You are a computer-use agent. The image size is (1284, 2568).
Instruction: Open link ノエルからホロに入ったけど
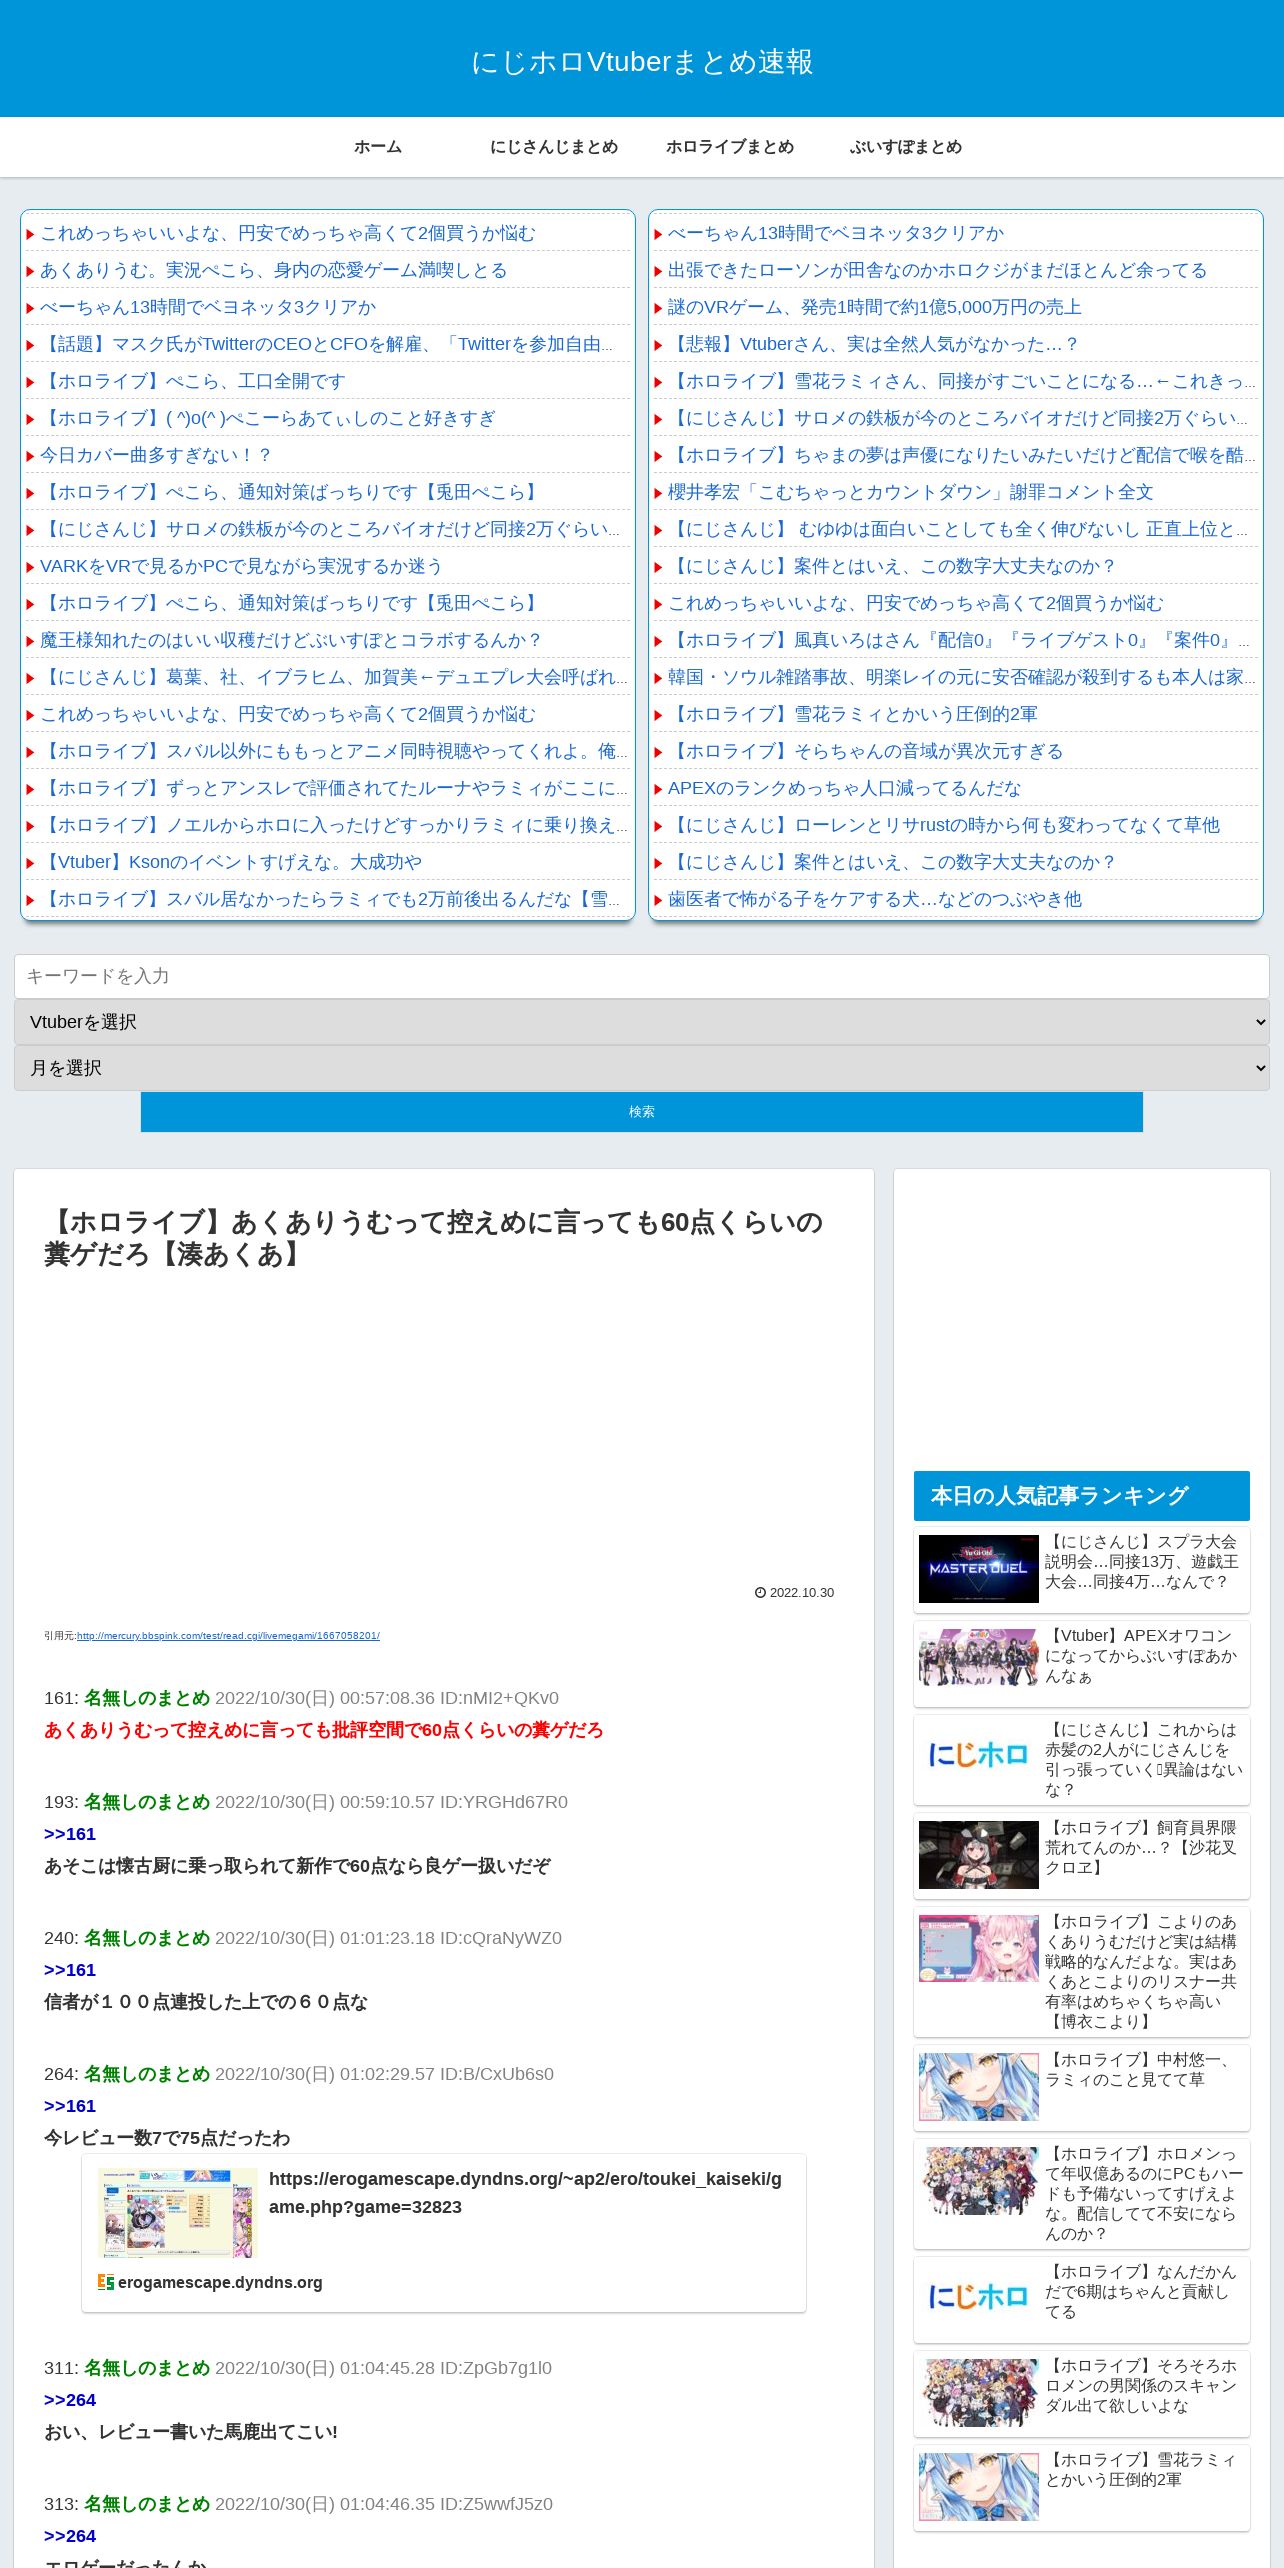[334, 825]
